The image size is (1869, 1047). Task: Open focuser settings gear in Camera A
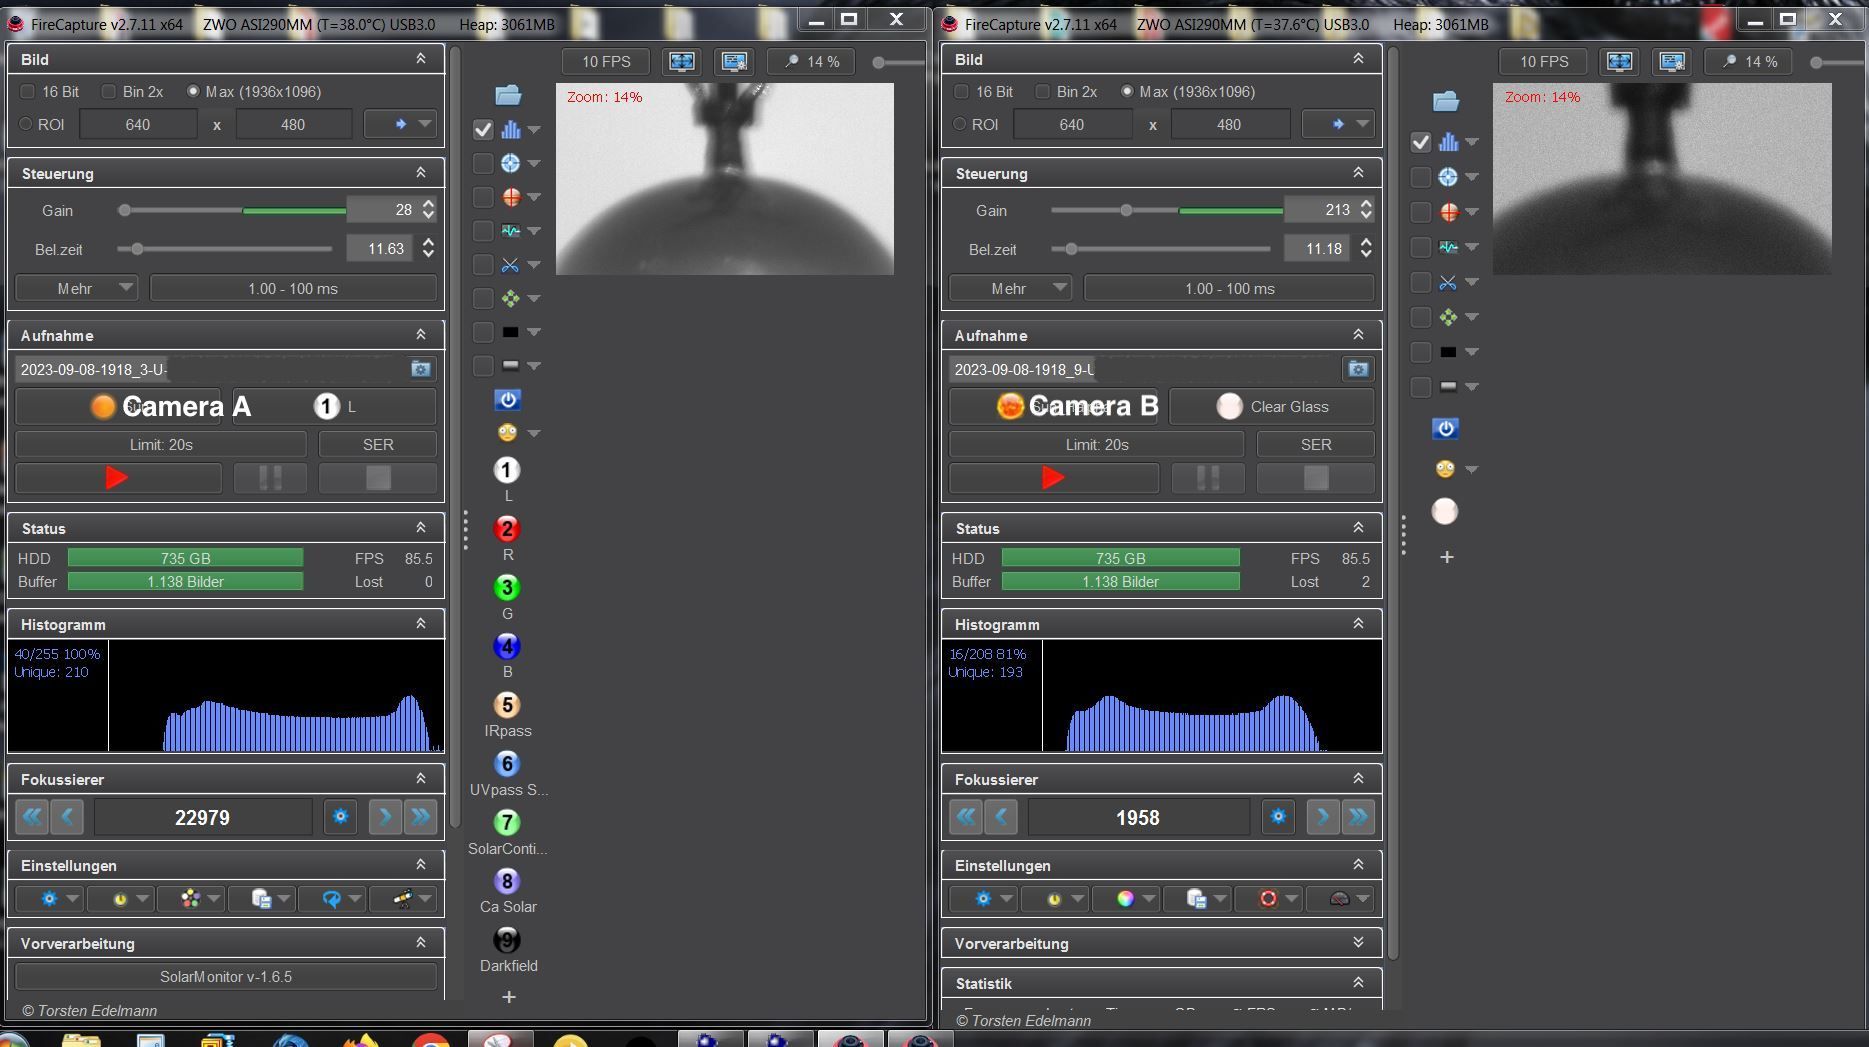(340, 817)
